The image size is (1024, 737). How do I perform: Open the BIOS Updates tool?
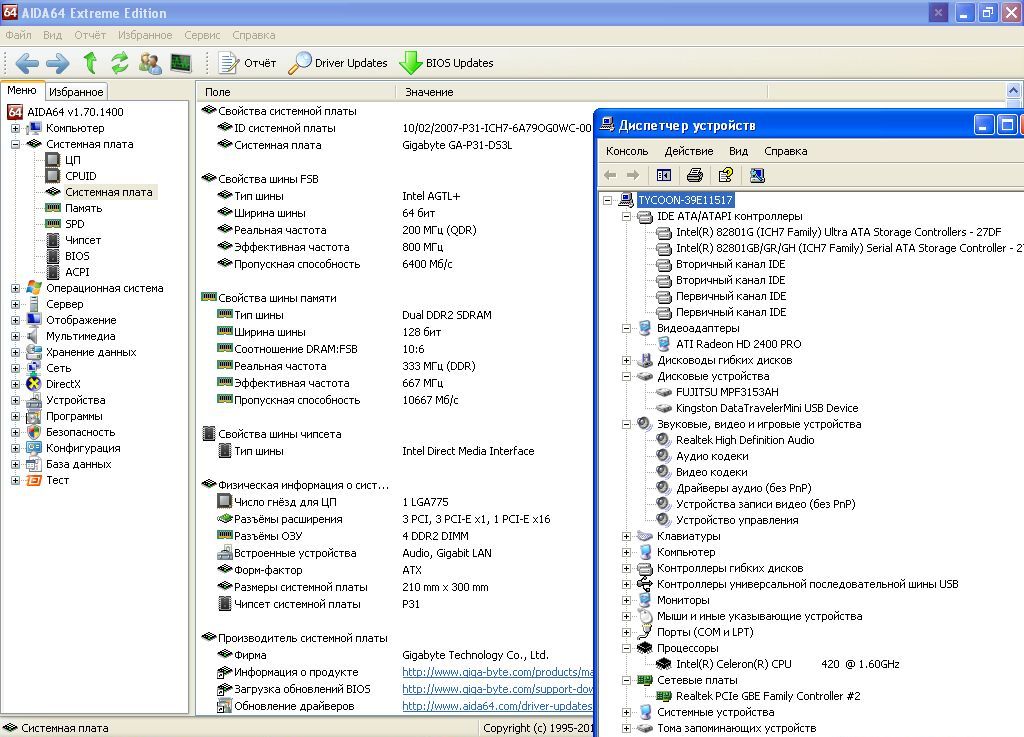tap(446, 63)
